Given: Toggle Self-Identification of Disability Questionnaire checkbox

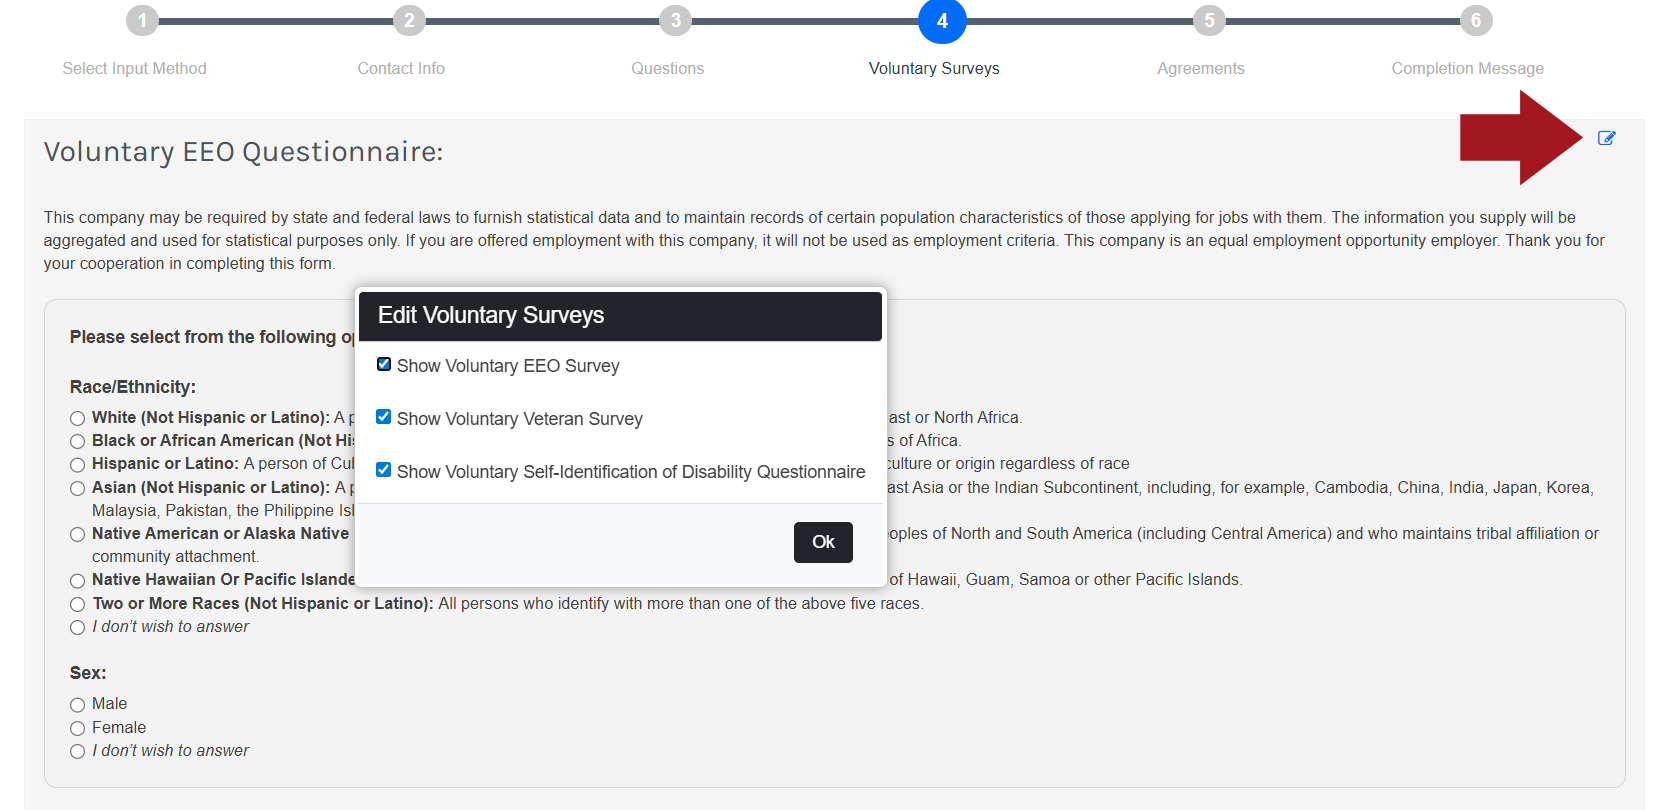Looking at the screenshot, I should pyautogui.click(x=384, y=470).
